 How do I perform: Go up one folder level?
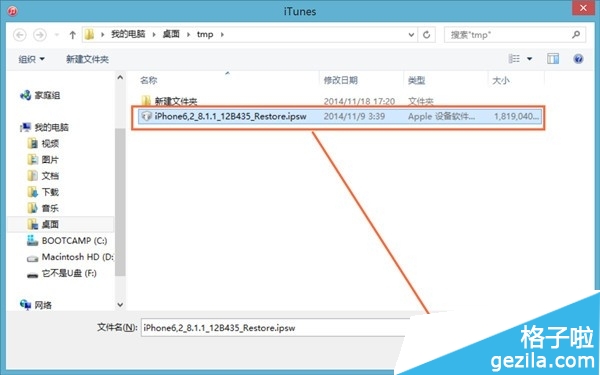coord(72,35)
